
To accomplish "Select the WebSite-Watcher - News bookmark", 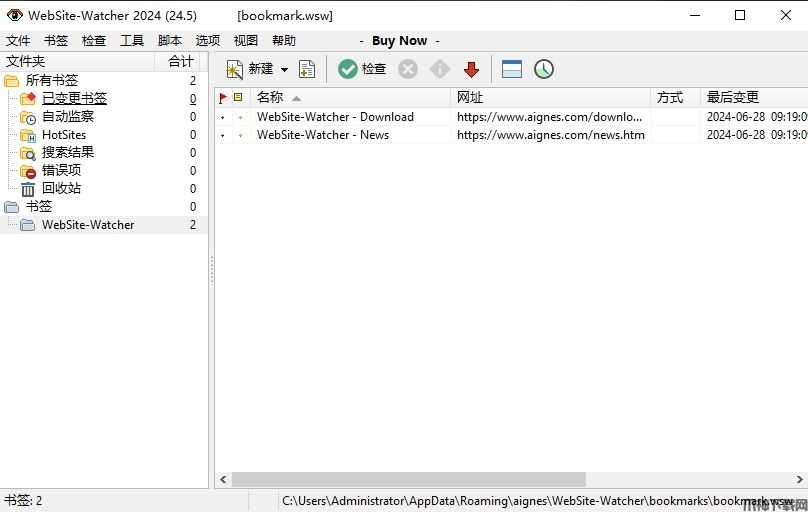I will click(x=323, y=135).
